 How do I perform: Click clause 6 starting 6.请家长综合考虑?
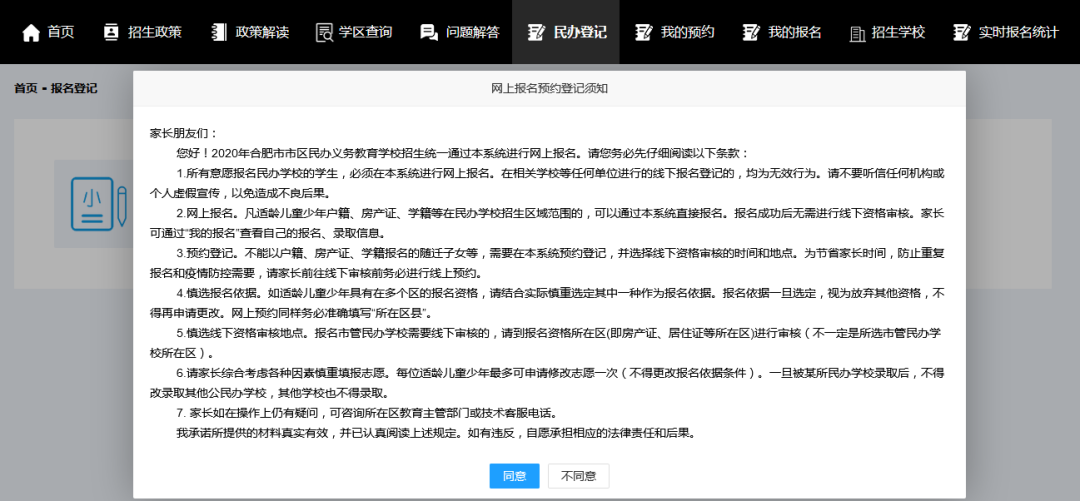coord(547,382)
